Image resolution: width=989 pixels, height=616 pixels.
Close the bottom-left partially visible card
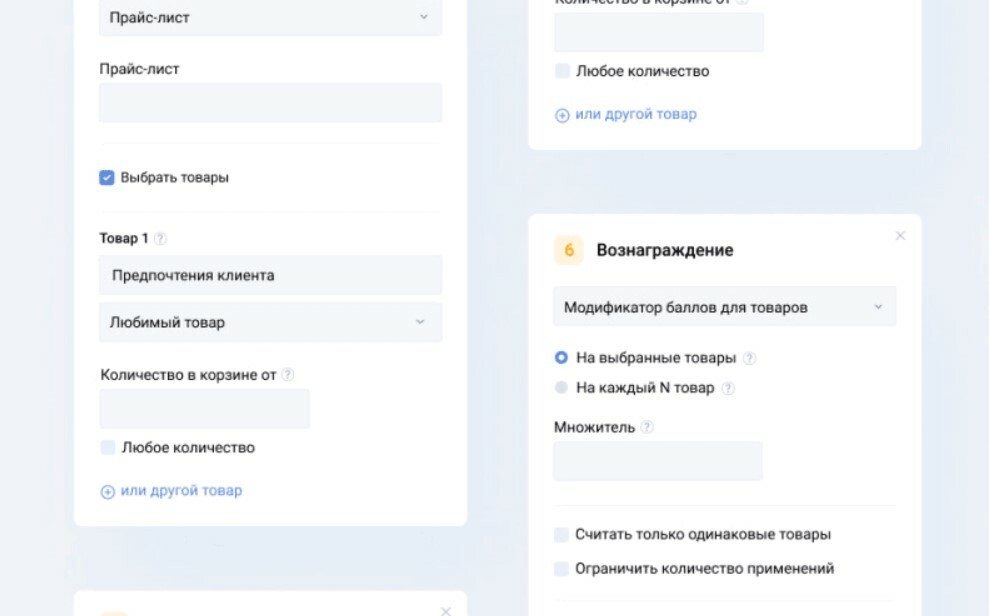click(446, 611)
